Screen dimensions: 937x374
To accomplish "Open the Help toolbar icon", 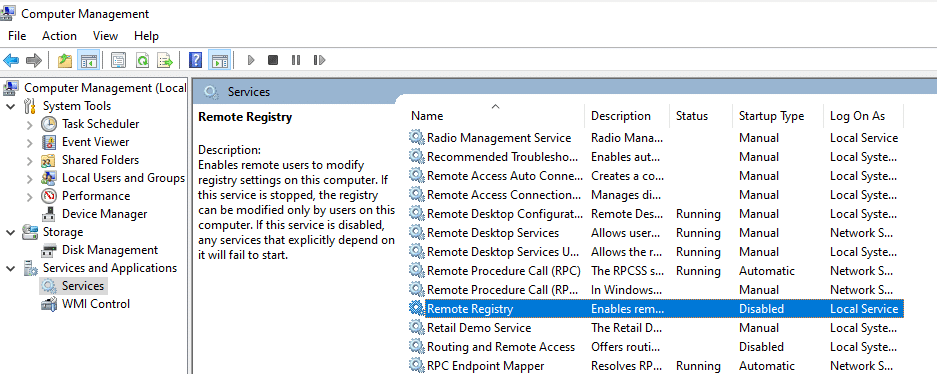I will 195,60.
